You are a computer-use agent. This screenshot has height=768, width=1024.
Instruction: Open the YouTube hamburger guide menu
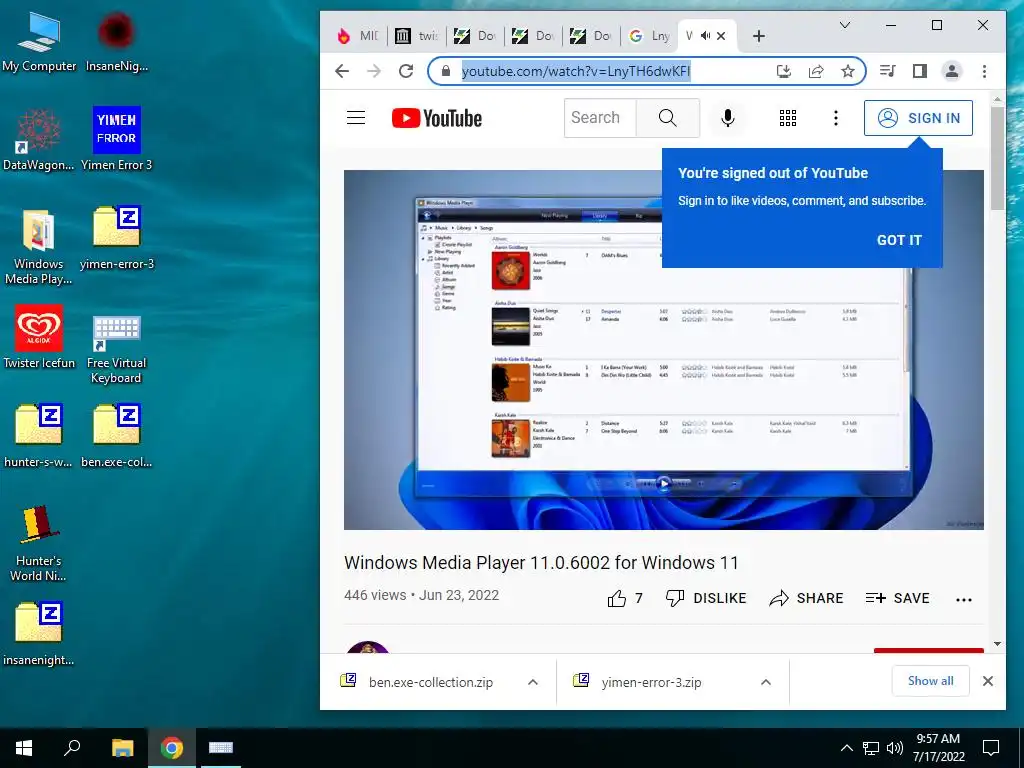356,118
